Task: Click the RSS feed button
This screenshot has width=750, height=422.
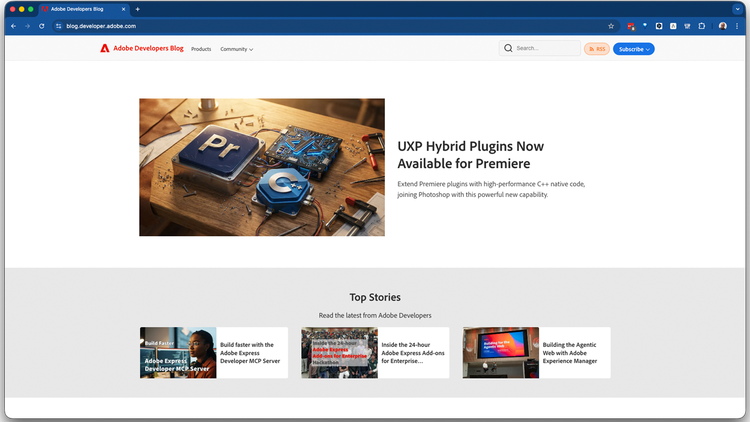Action: click(x=597, y=49)
